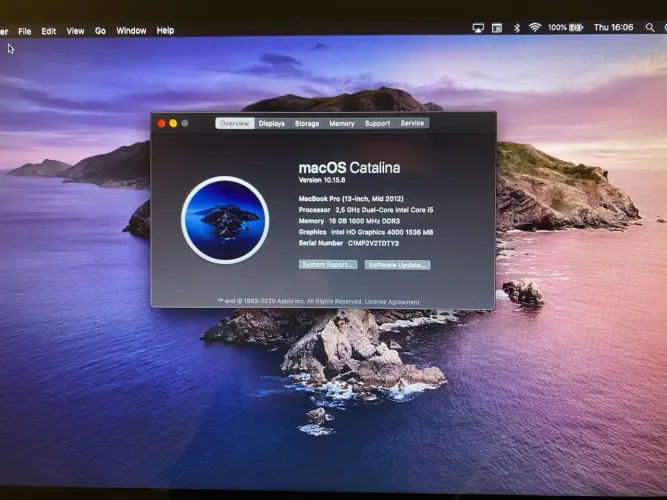The height and width of the screenshot is (500, 667).
Task: Open the File menu
Action: point(25,31)
